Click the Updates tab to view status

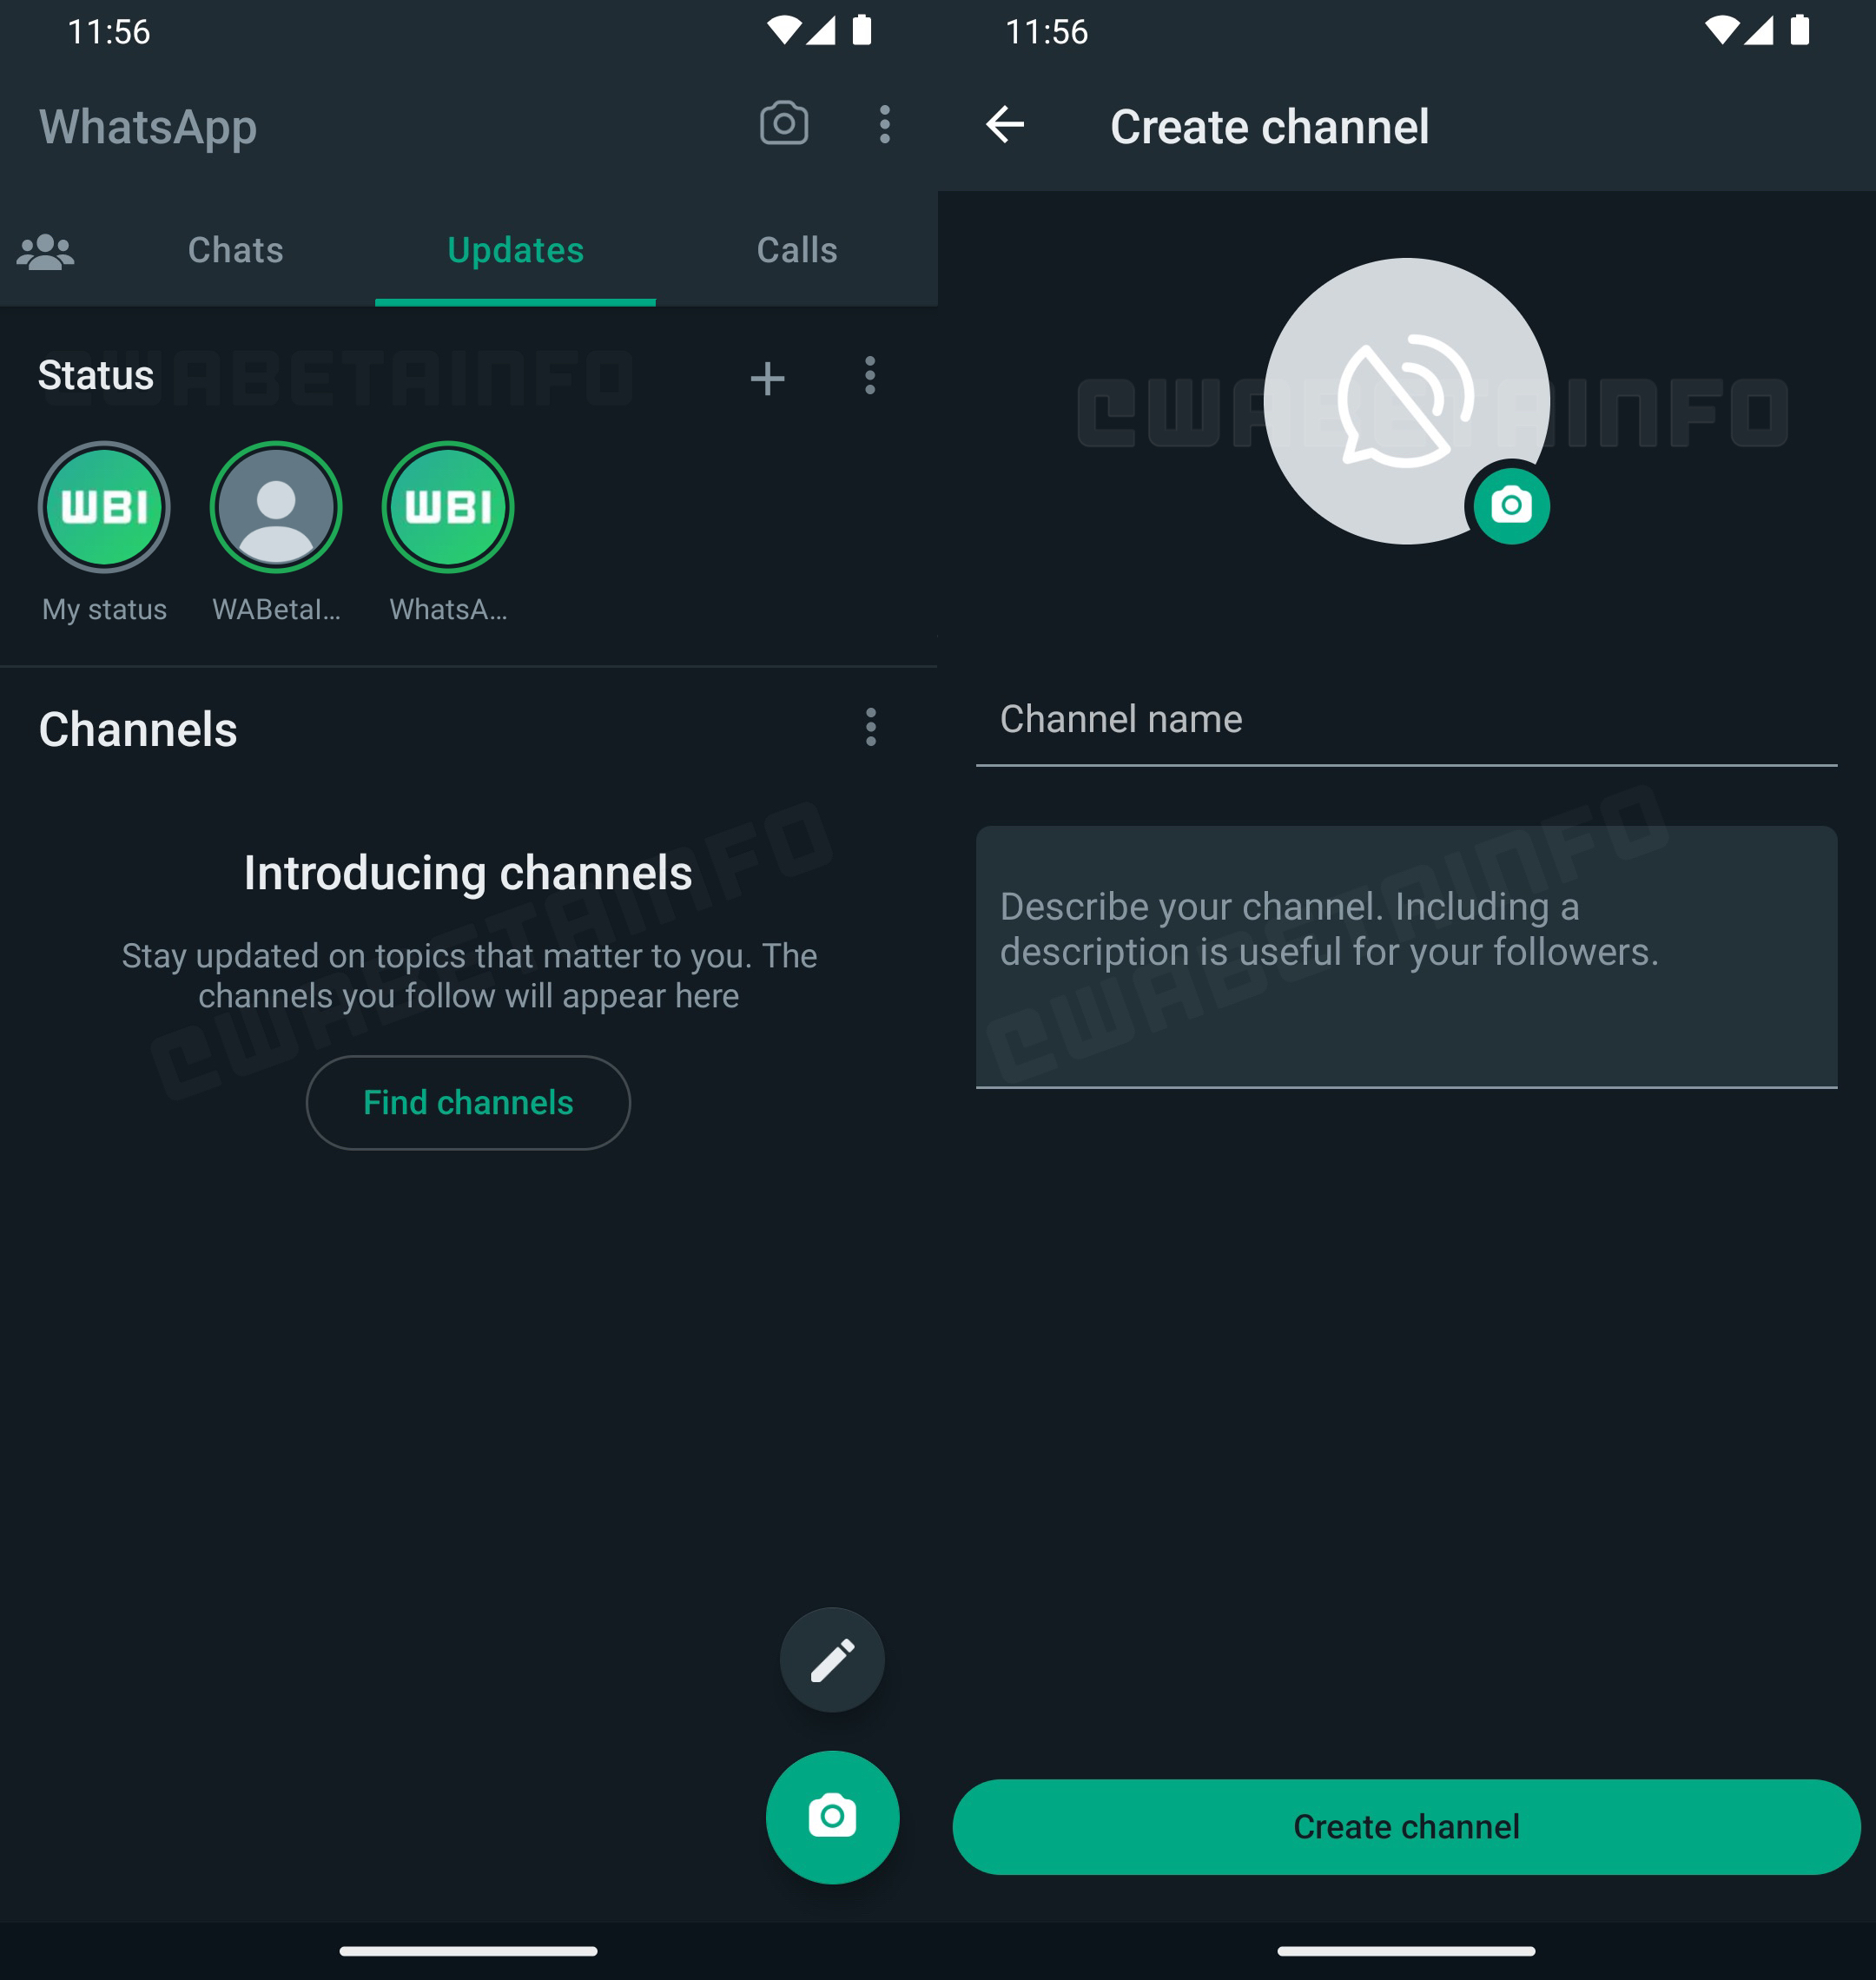515,250
